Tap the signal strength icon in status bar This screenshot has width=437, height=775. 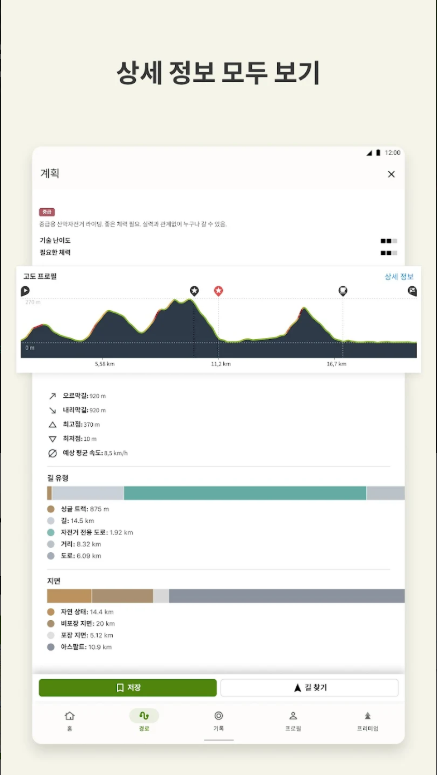pos(369,153)
